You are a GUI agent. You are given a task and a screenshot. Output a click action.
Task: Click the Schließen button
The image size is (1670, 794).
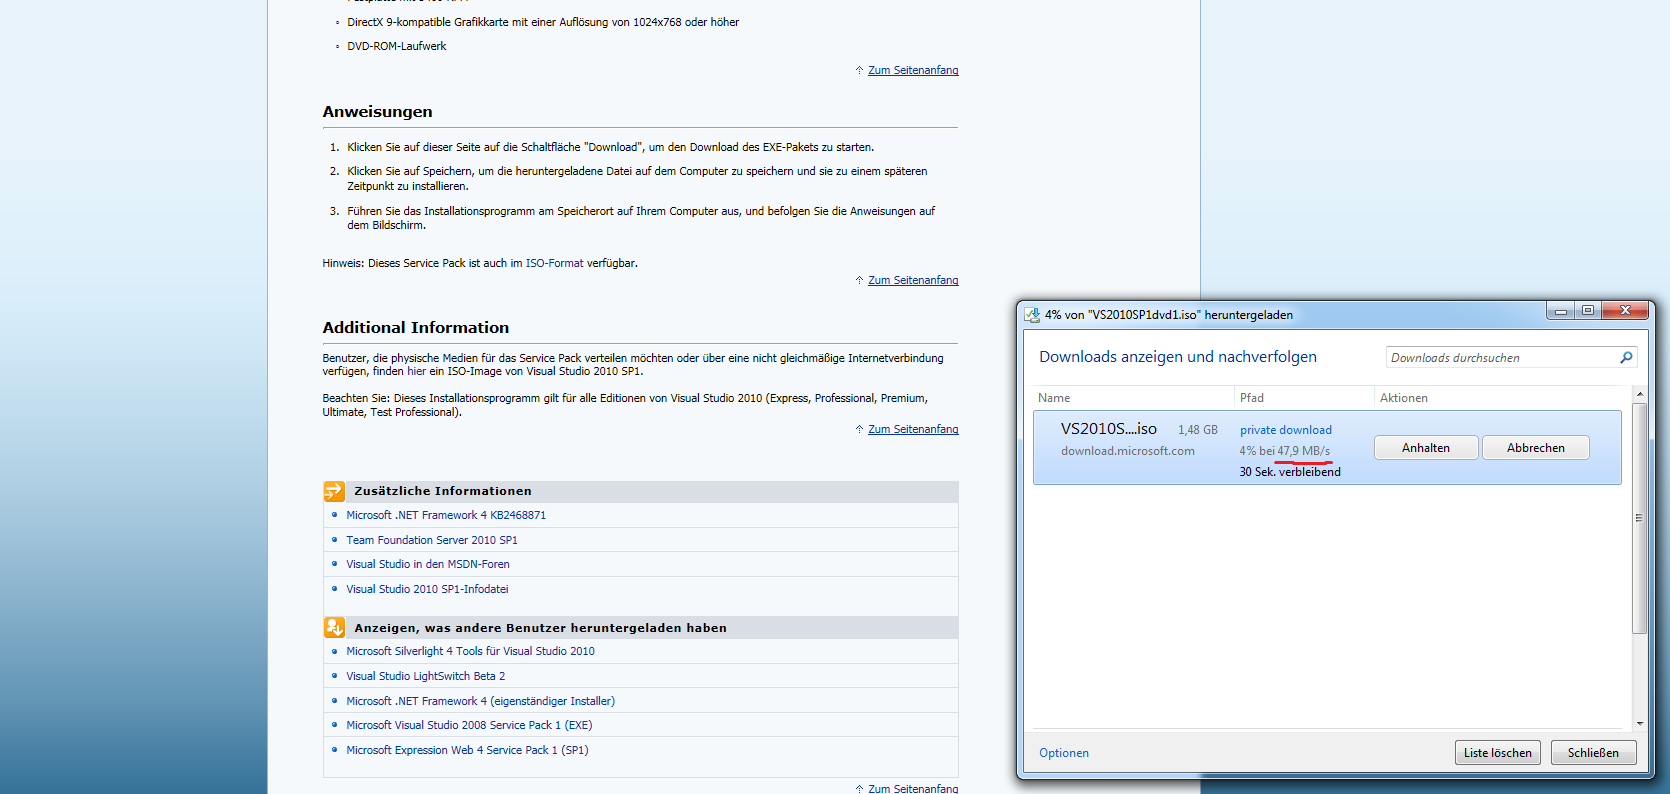tap(1593, 753)
